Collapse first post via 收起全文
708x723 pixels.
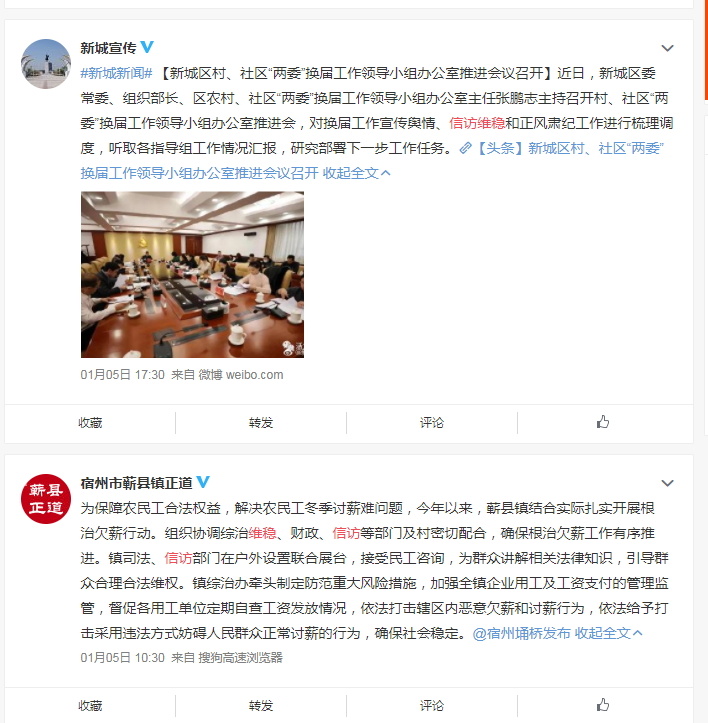[357, 173]
